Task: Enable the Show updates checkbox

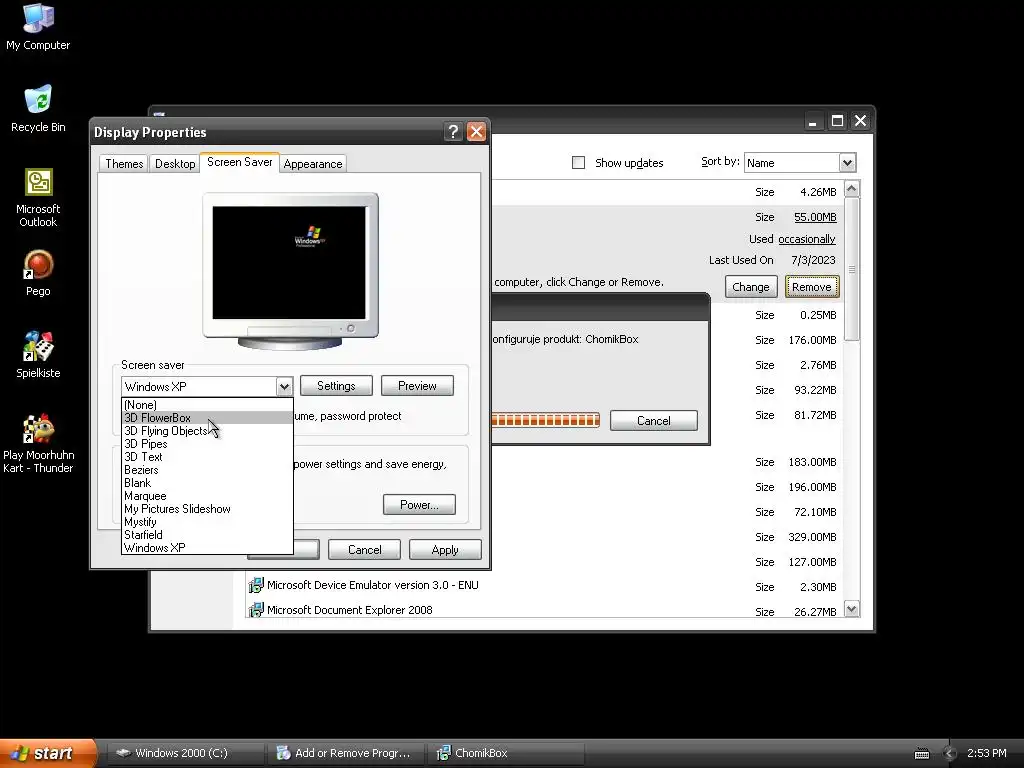Action: pos(579,163)
